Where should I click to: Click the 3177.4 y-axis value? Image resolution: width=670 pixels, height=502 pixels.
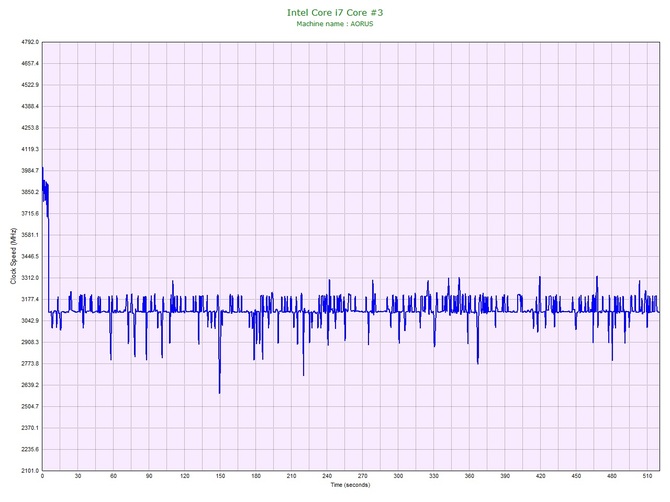tap(30, 299)
